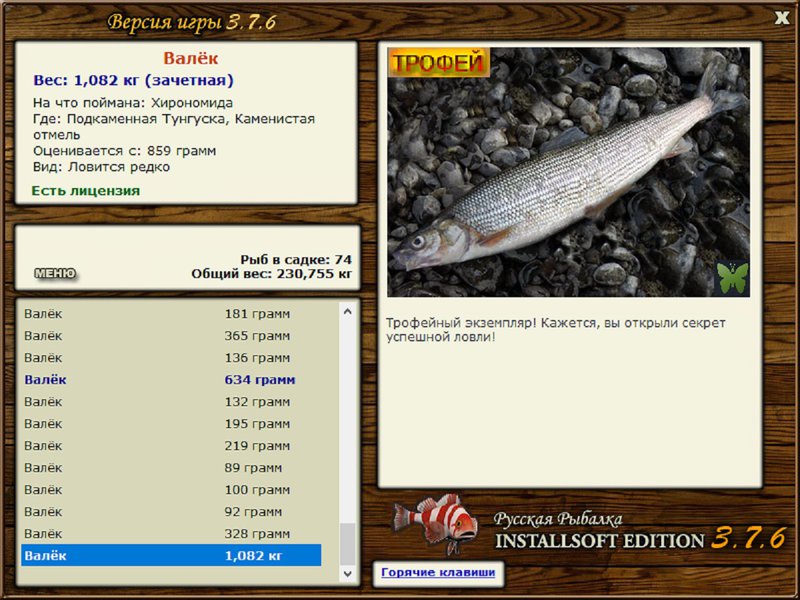Click the Трофейный экземпляр description text
The width and height of the screenshot is (800, 600).
[555, 330]
